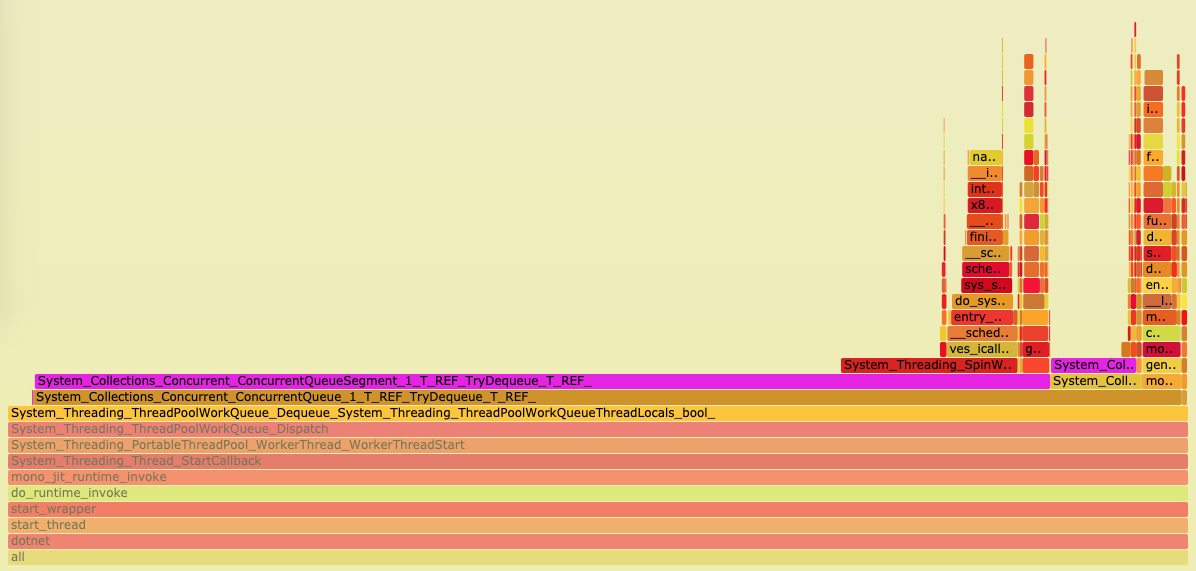This screenshot has width=1196, height=571.
Task: Select the 'do_runtime_invoke' frame
Action: pyautogui.click(x=597, y=493)
